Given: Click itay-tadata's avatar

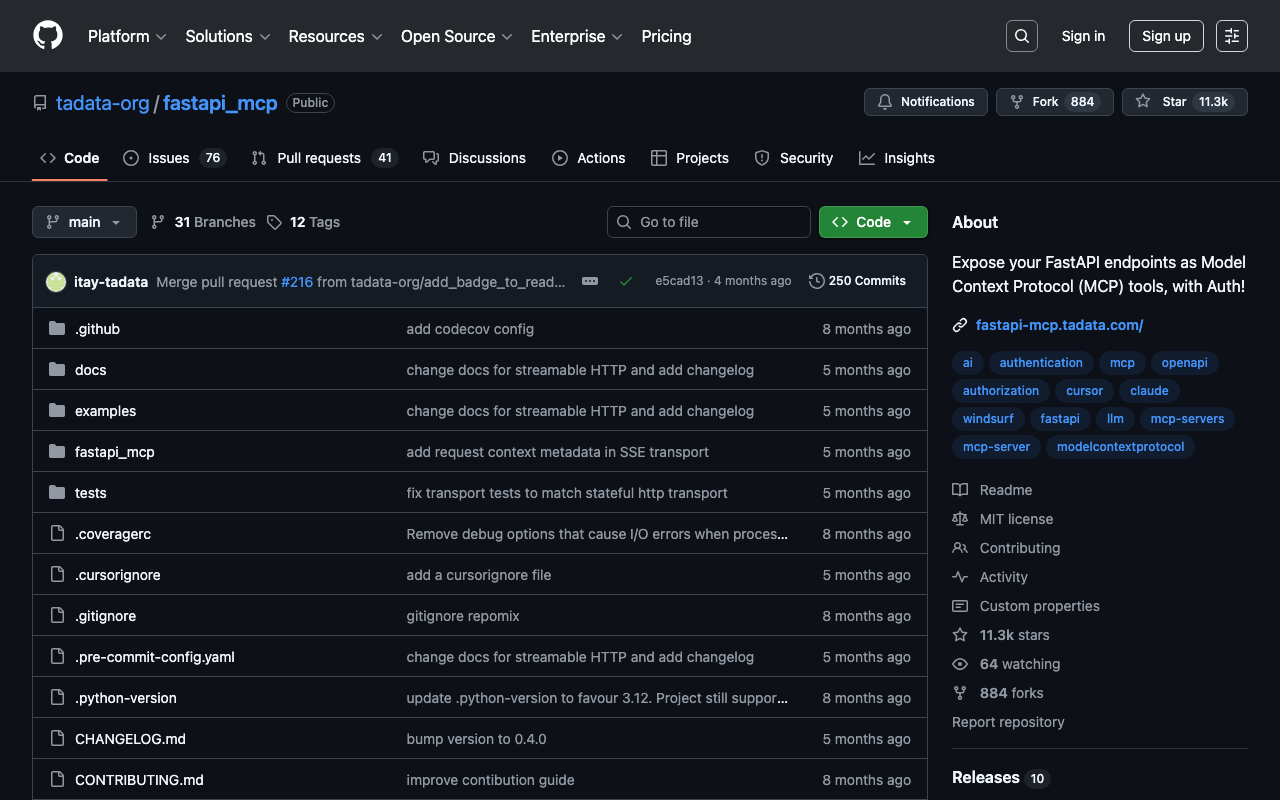Looking at the screenshot, I should 56,282.
